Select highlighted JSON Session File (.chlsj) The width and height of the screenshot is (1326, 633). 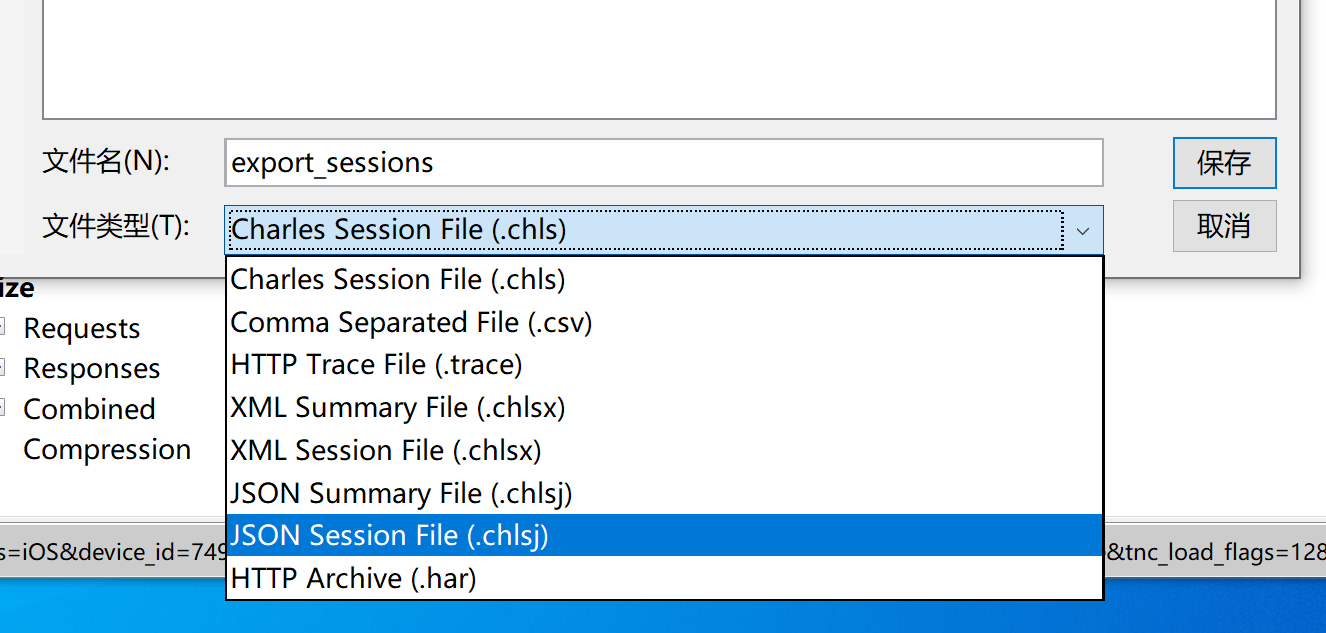390,536
